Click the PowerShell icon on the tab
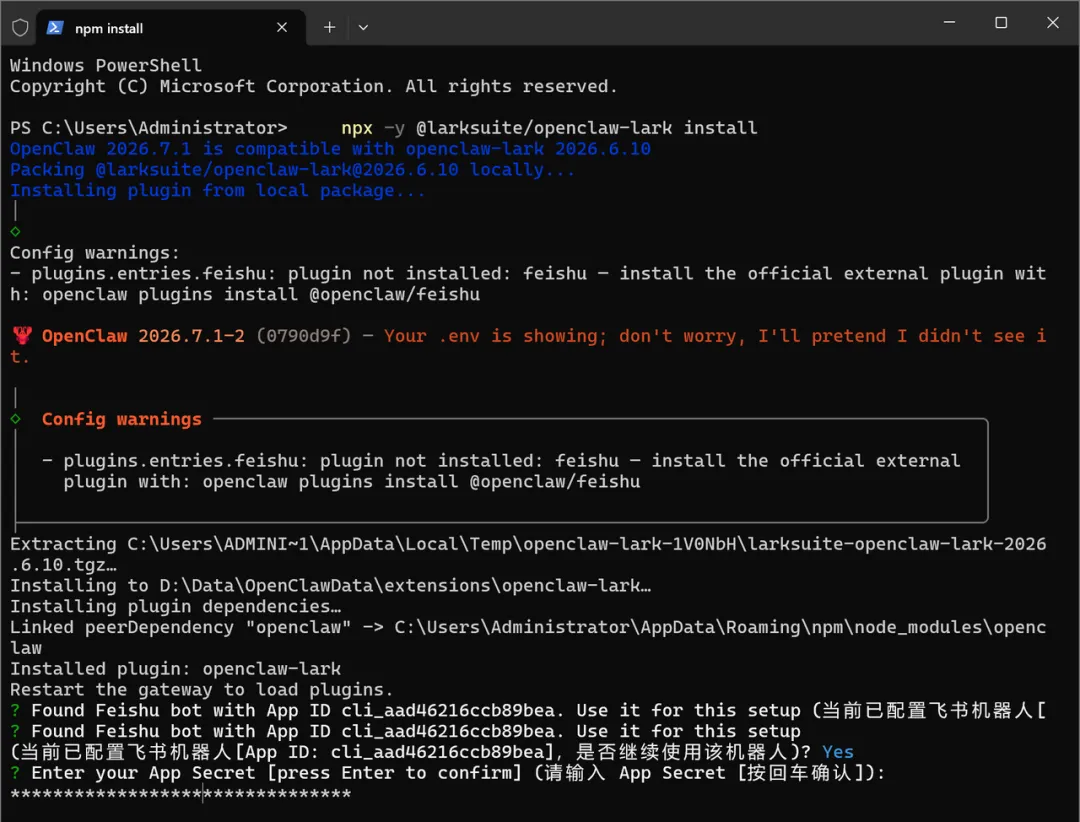The width and height of the screenshot is (1080, 822). [55, 28]
